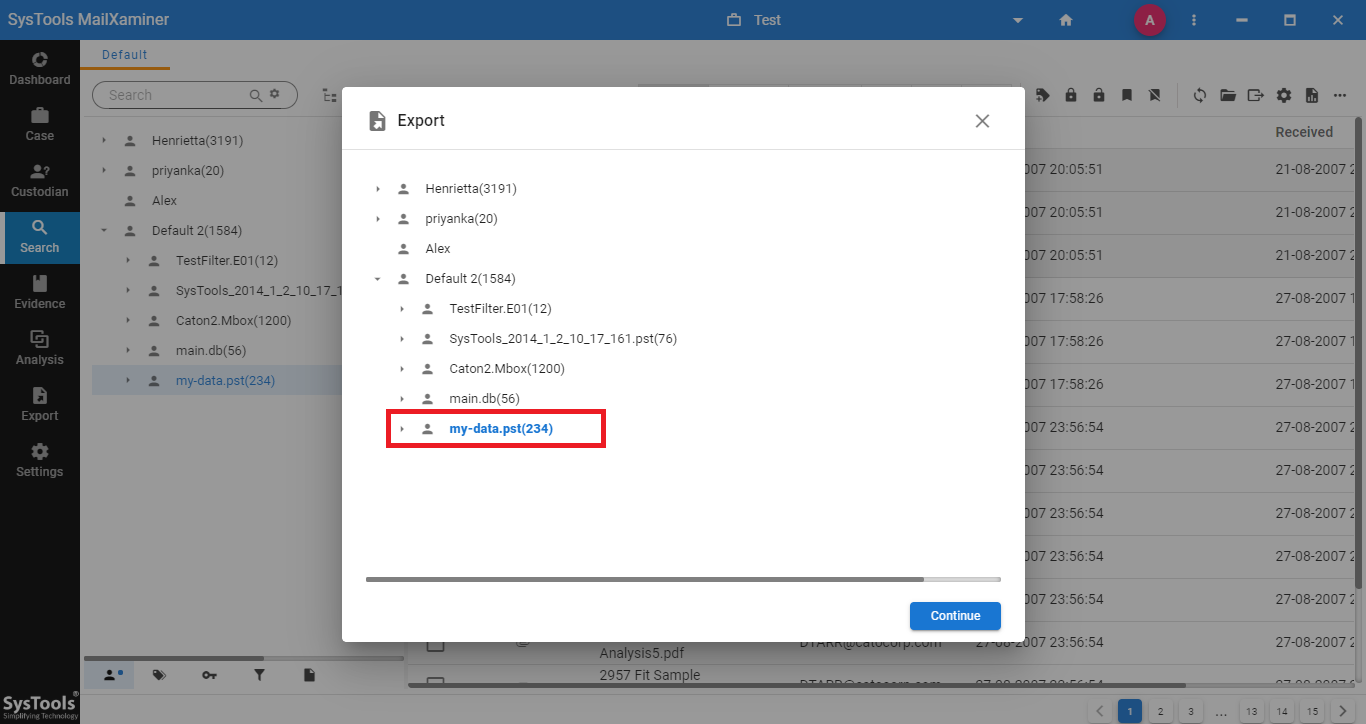Click the magnifier icon in the search box

pos(256,95)
